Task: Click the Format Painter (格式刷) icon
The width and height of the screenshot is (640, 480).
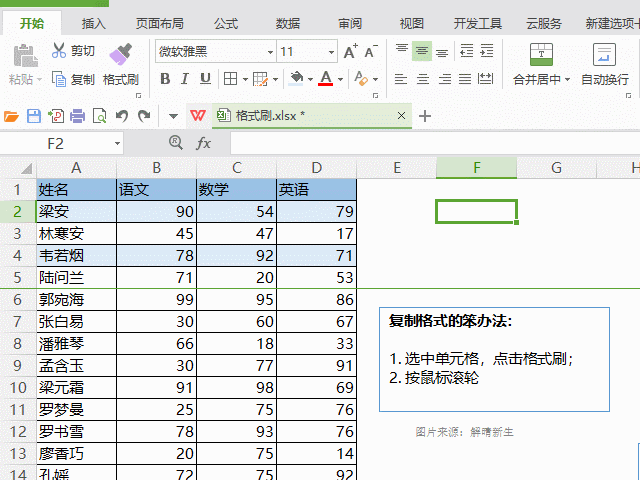Action: (x=120, y=53)
